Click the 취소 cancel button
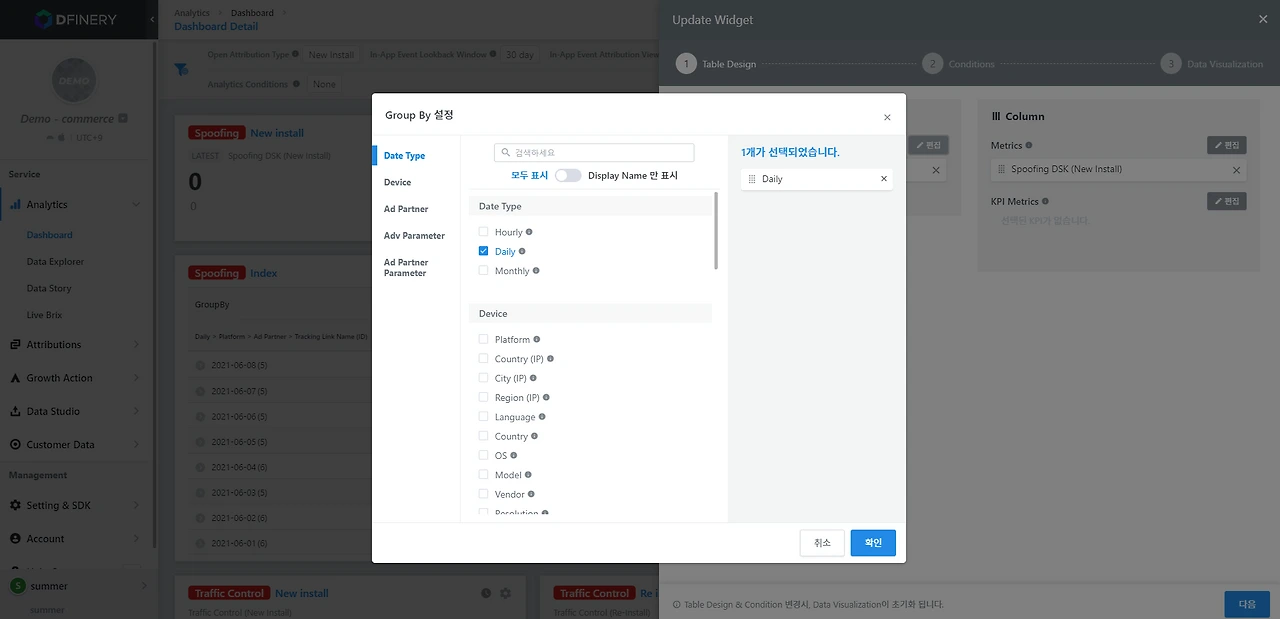The image size is (1280, 619). tap(822, 543)
